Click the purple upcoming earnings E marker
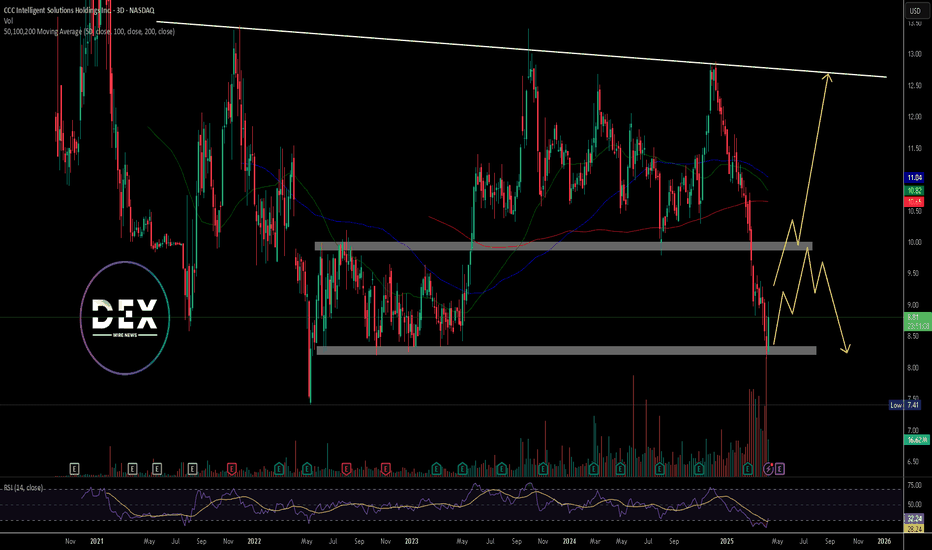Screen dimensions: 932x550 click(x=779, y=469)
